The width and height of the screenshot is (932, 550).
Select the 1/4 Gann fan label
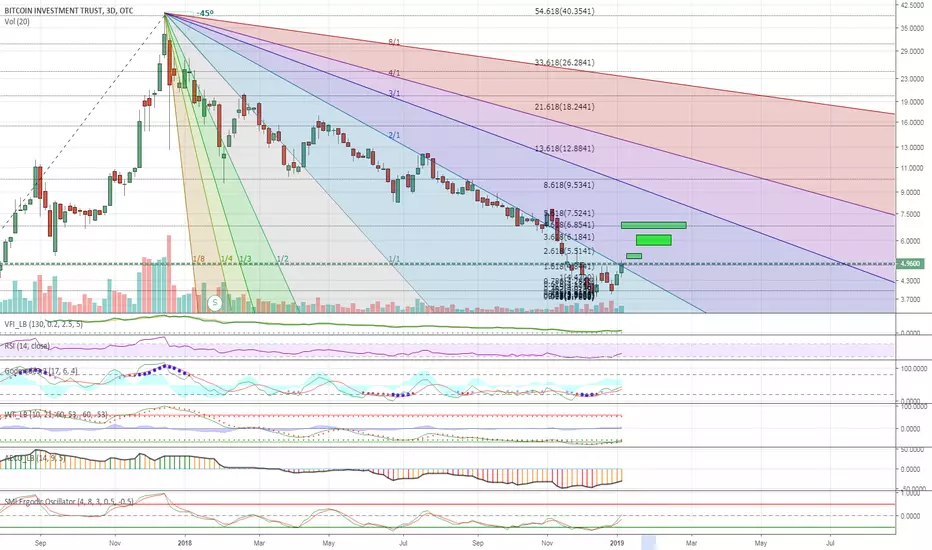226,259
